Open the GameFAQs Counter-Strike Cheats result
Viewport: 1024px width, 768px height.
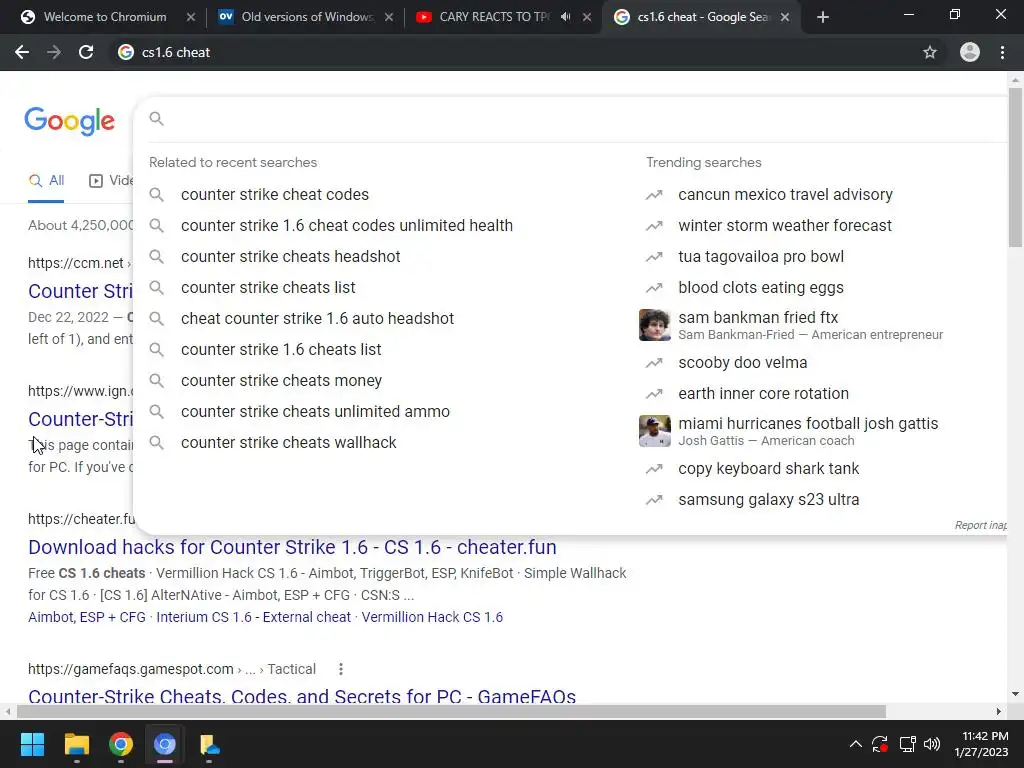click(x=302, y=696)
